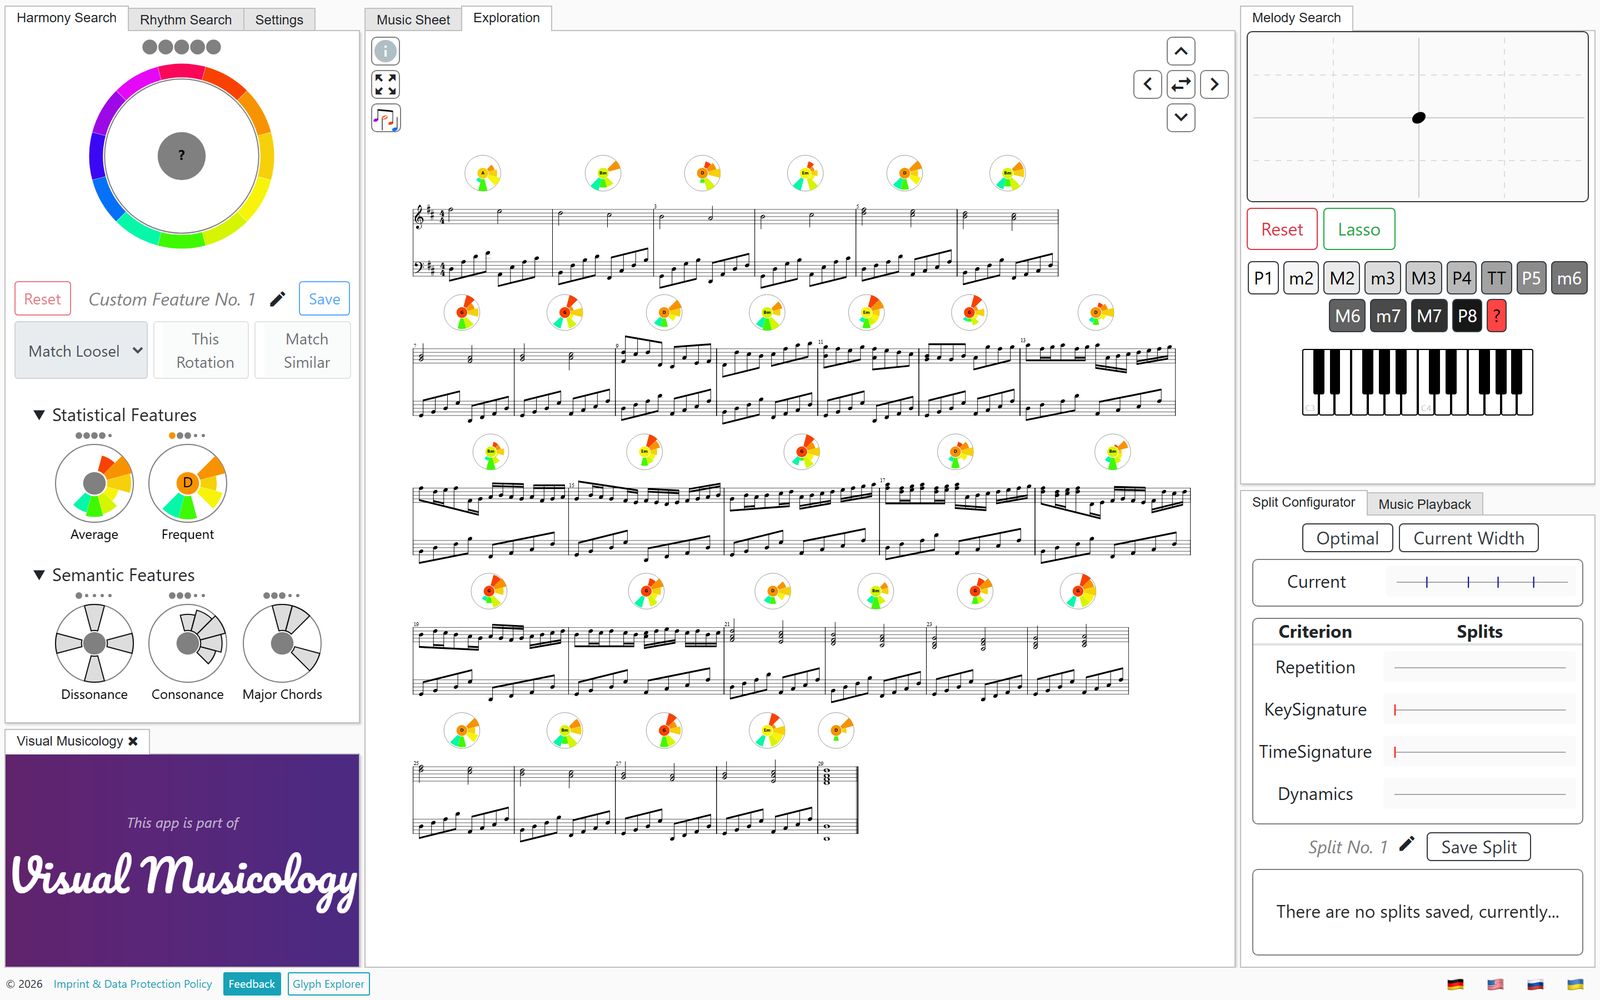Select the Consonance semantic feature glyph
1600x1000 pixels.
(187, 643)
